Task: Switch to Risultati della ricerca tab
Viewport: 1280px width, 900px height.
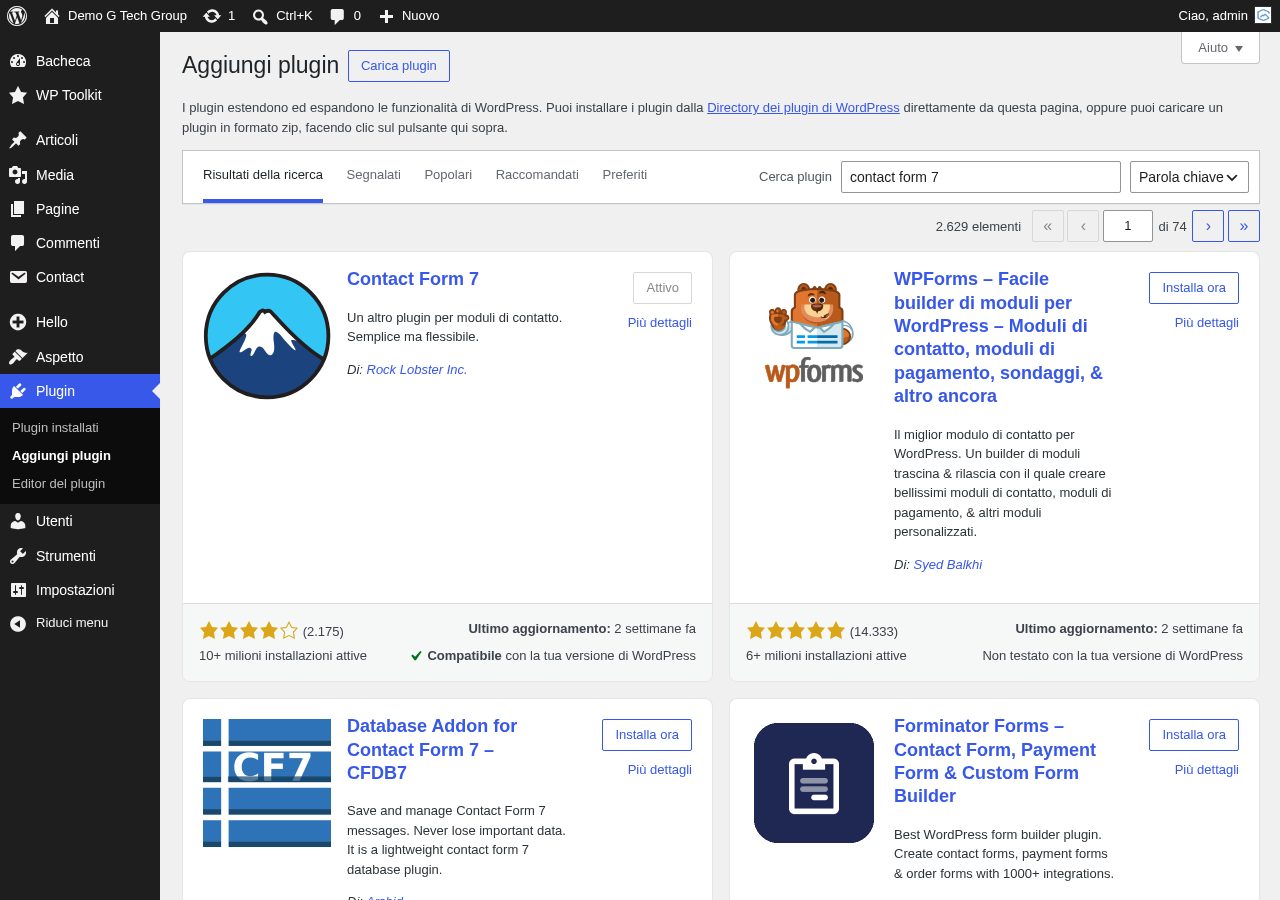Action: coord(263,175)
